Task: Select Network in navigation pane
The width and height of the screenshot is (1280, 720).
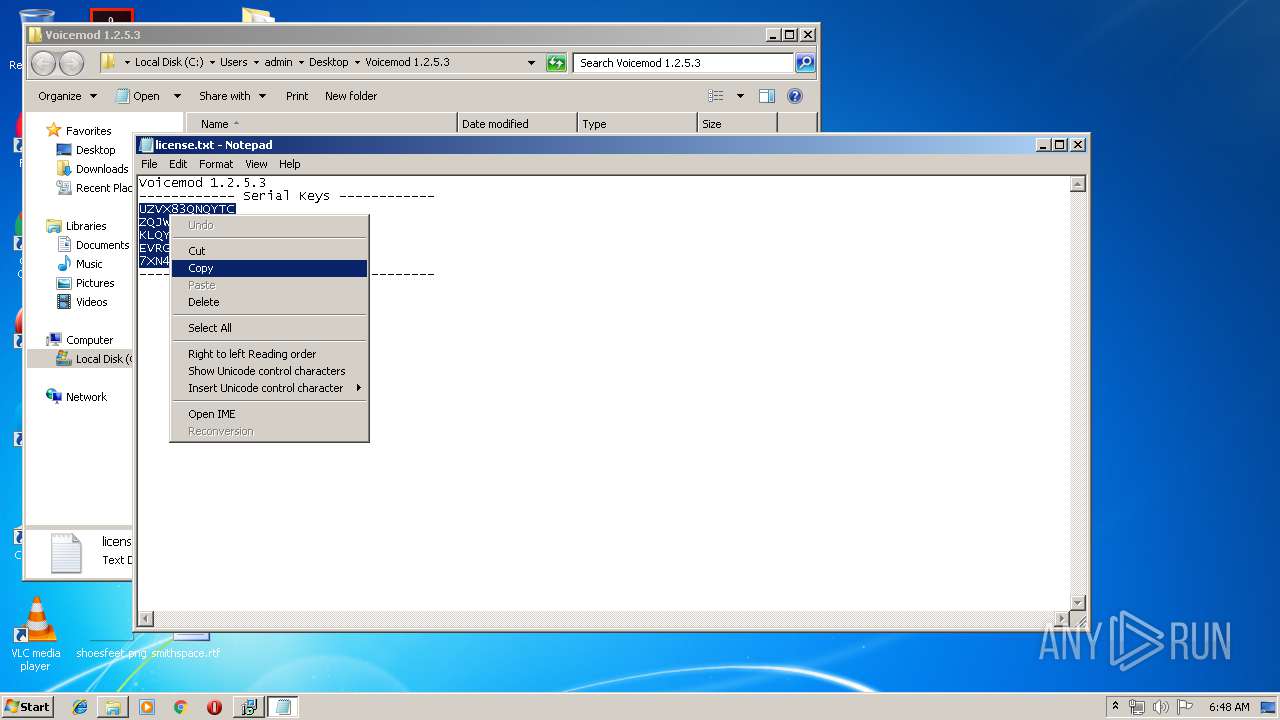Action: coord(86,397)
